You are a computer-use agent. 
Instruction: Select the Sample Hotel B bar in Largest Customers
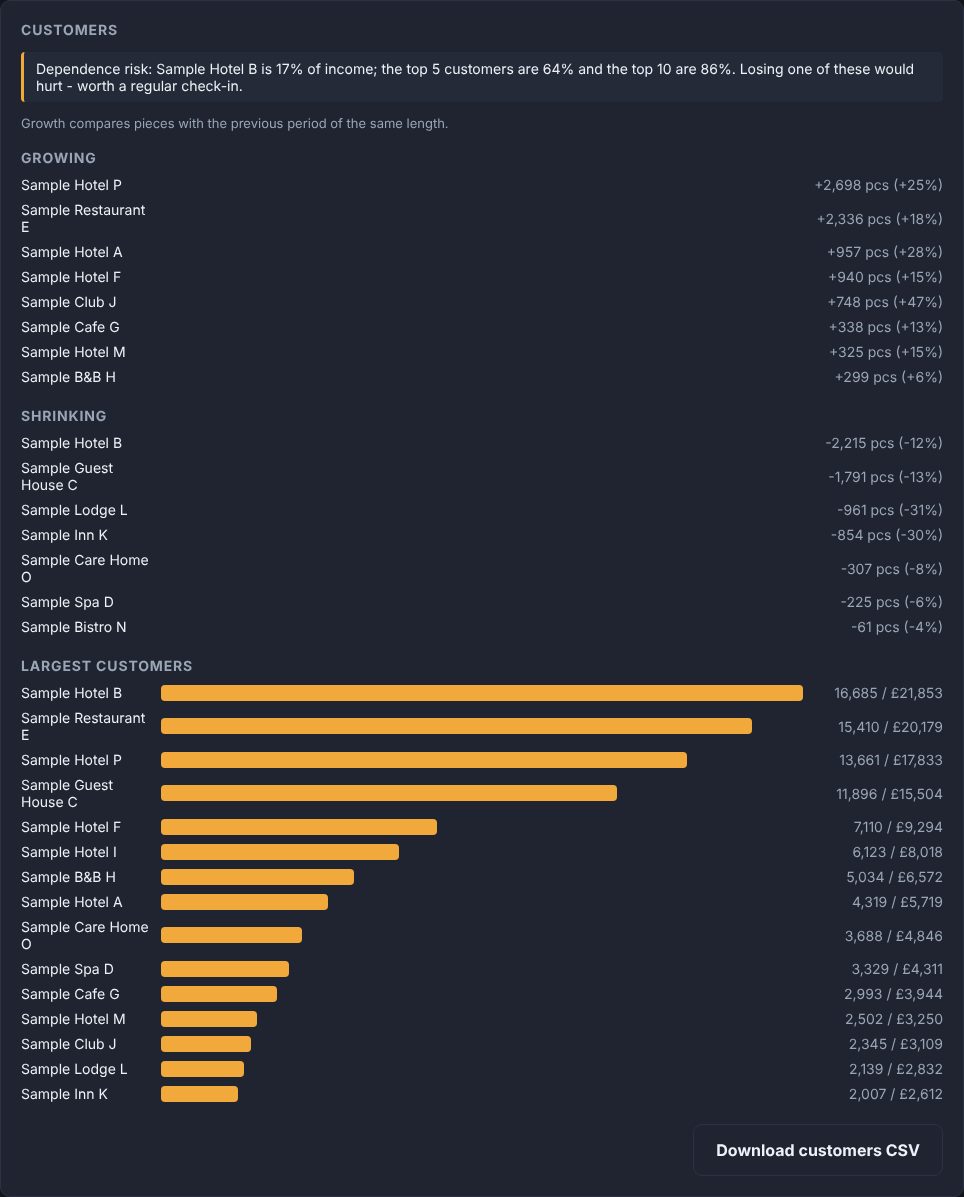(482, 693)
